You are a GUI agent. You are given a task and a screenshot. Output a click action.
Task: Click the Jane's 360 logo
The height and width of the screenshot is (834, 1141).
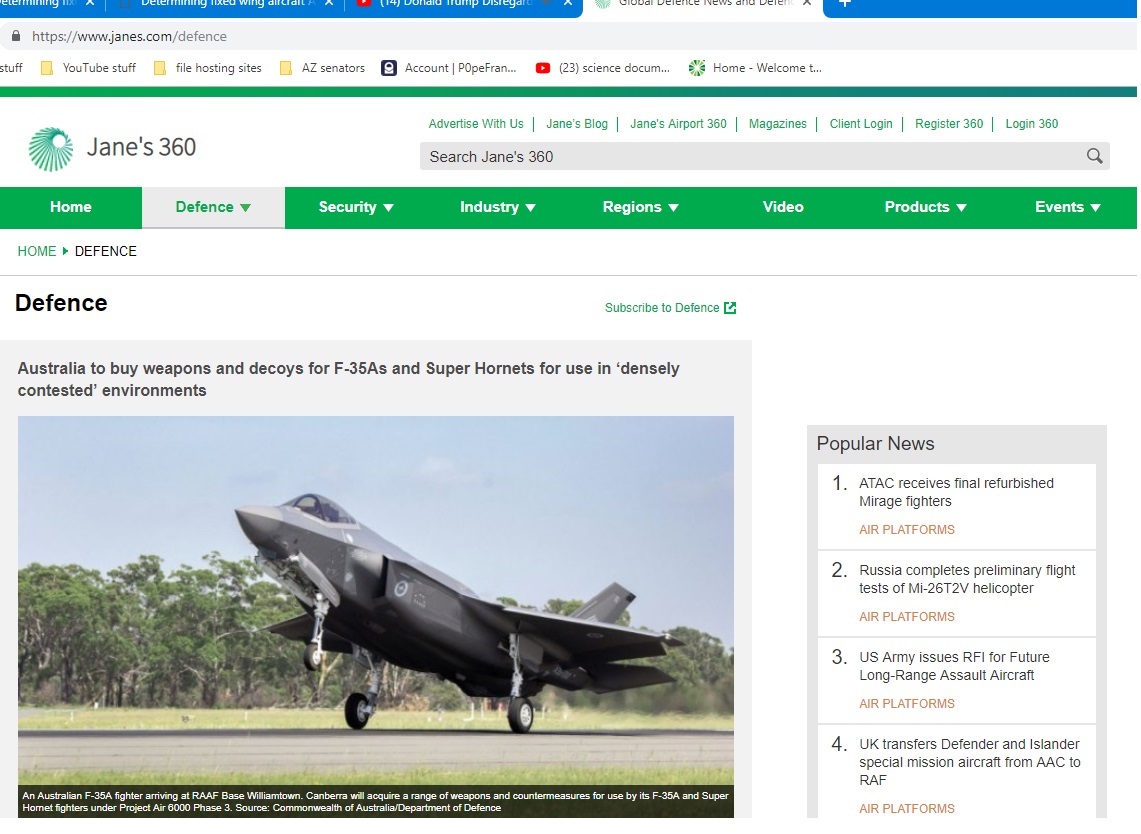coord(112,148)
